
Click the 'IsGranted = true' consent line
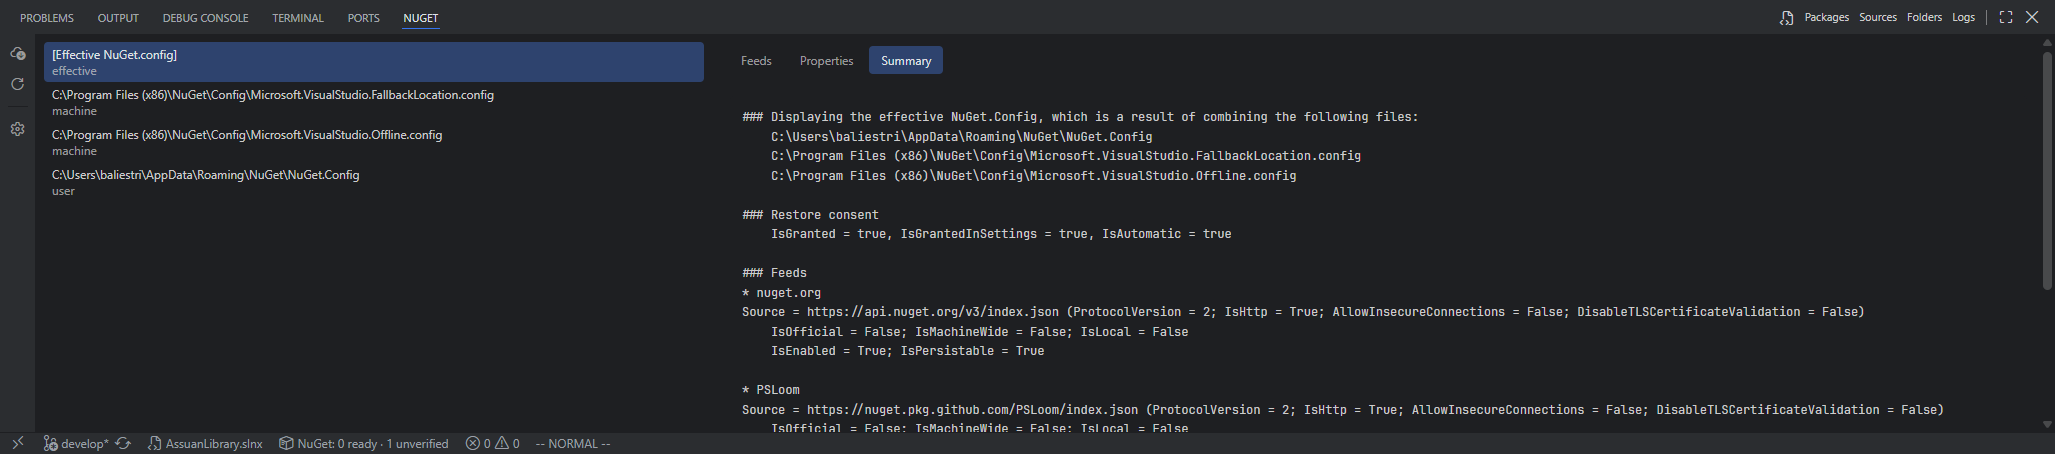click(x=1001, y=234)
